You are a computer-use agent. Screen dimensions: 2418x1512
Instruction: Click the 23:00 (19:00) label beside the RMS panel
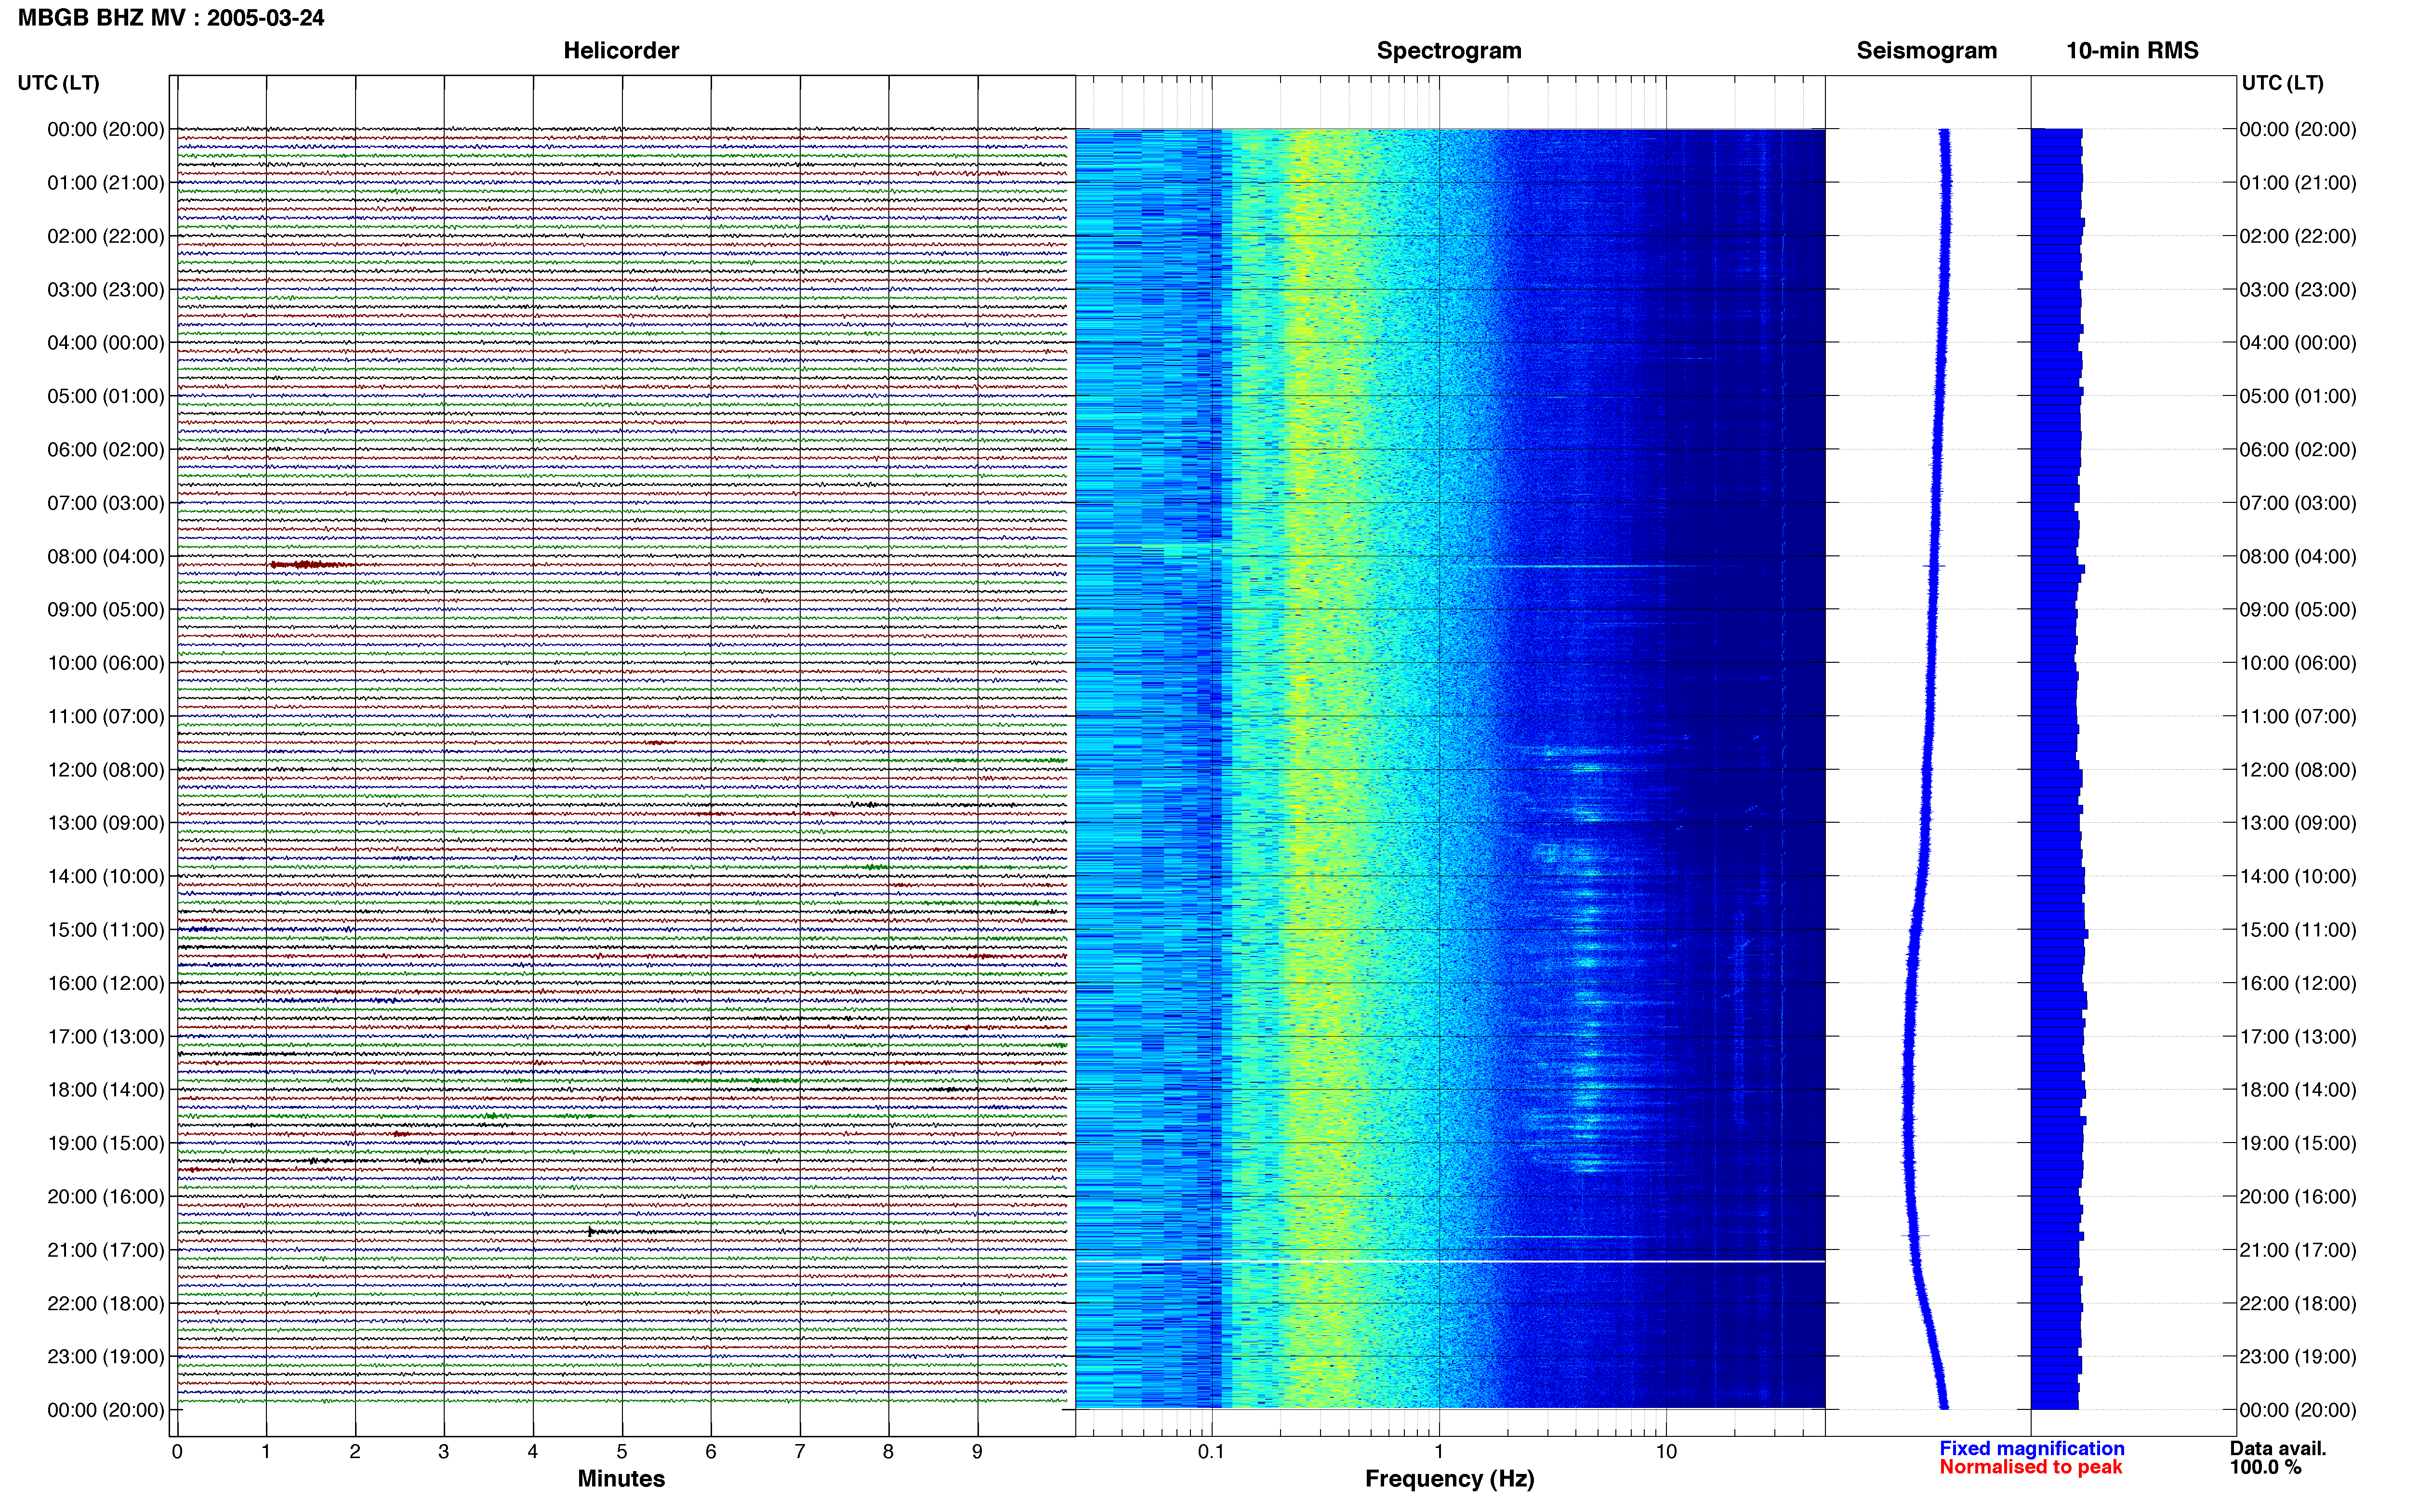click(2298, 1356)
